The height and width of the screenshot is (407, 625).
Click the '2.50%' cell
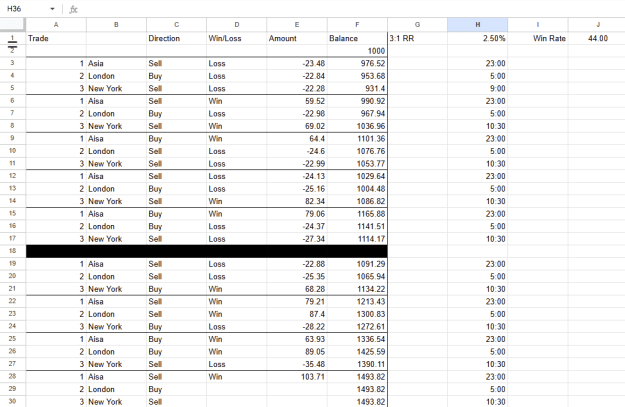(478, 38)
